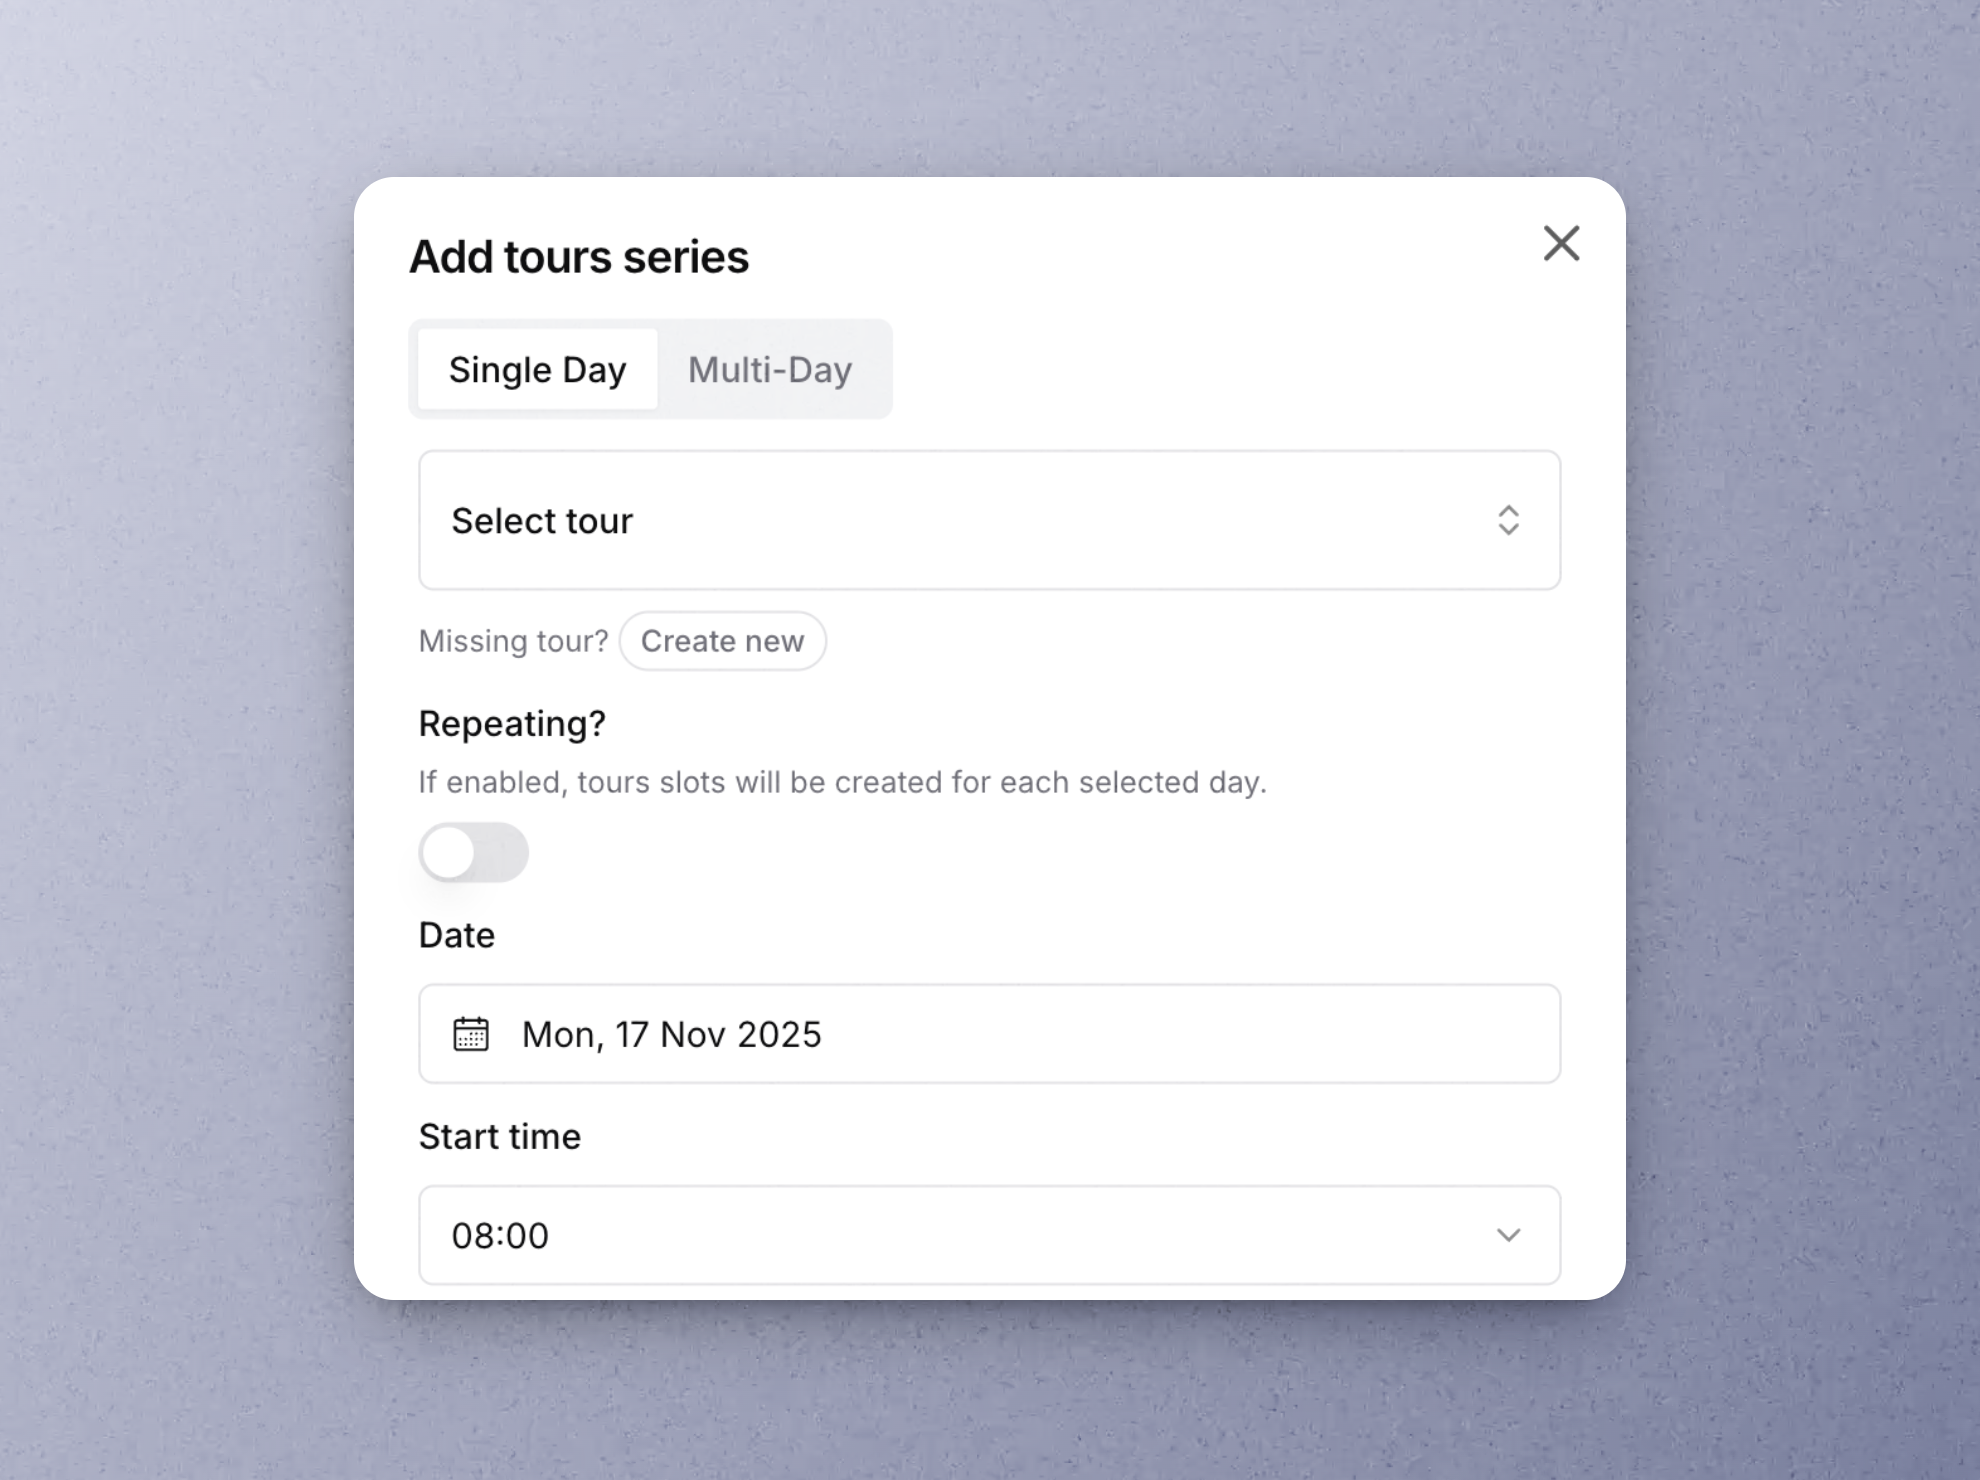
Task: Click the chevron on Select tour field
Action: [x=1510, y=520]
